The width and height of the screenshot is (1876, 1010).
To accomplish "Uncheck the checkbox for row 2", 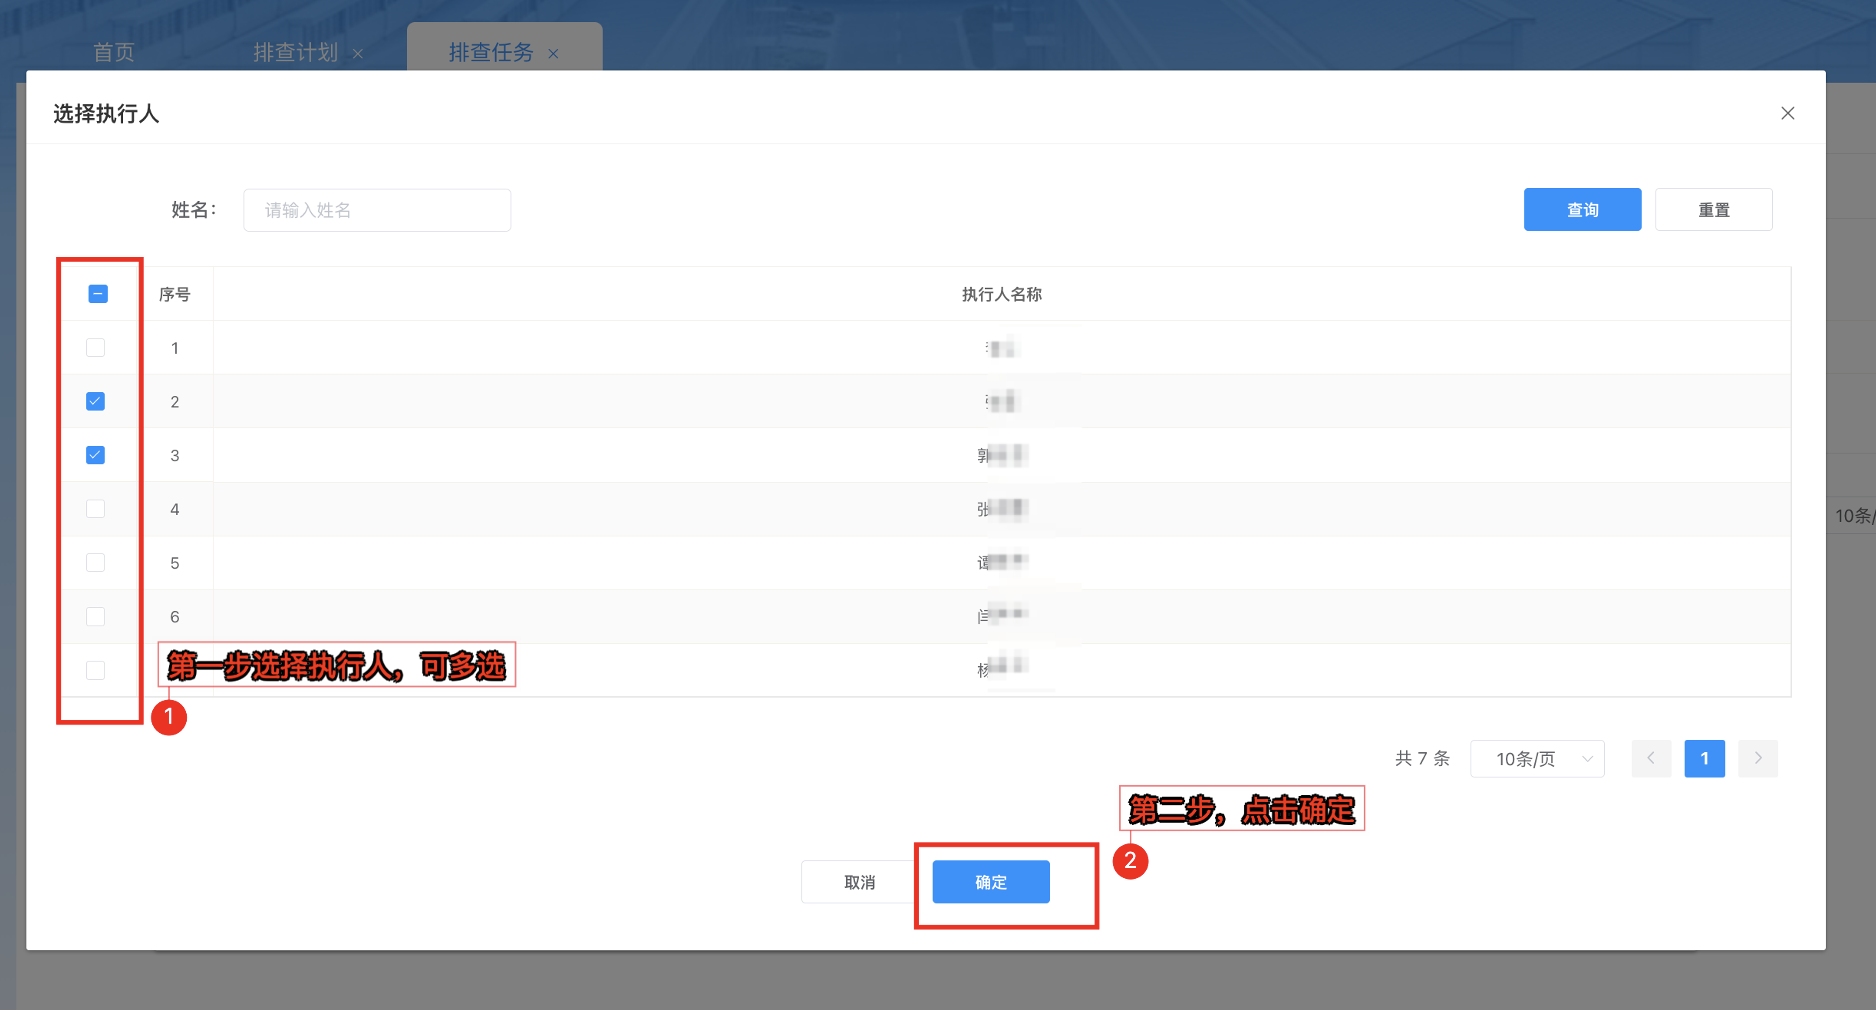I will click(96, 401).
